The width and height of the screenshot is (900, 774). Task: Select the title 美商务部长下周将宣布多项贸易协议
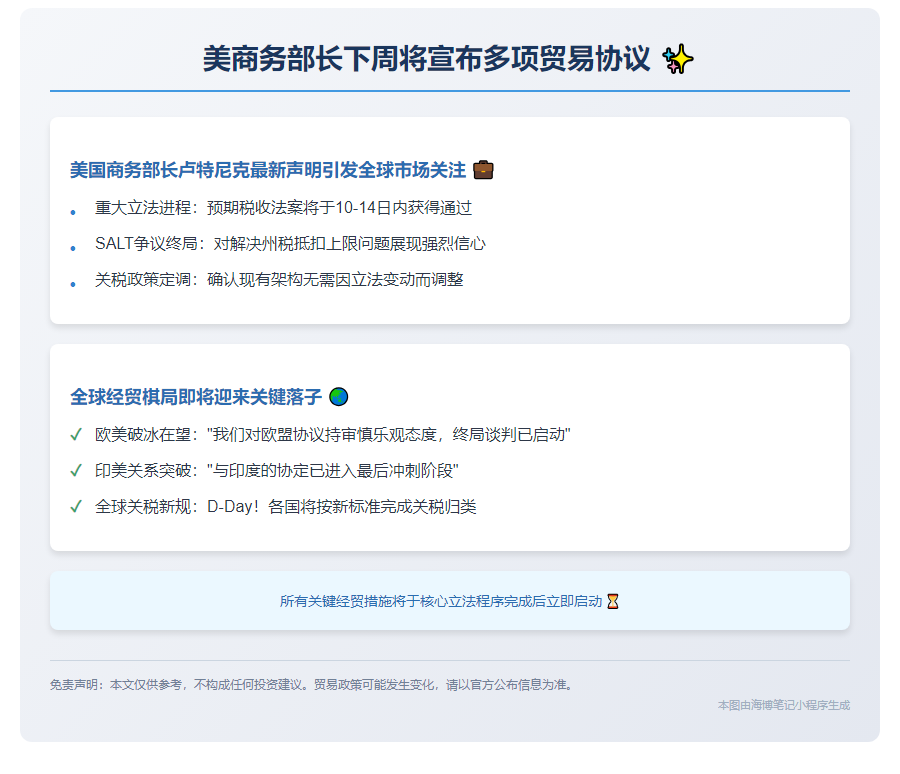click(x=426, y=59)
